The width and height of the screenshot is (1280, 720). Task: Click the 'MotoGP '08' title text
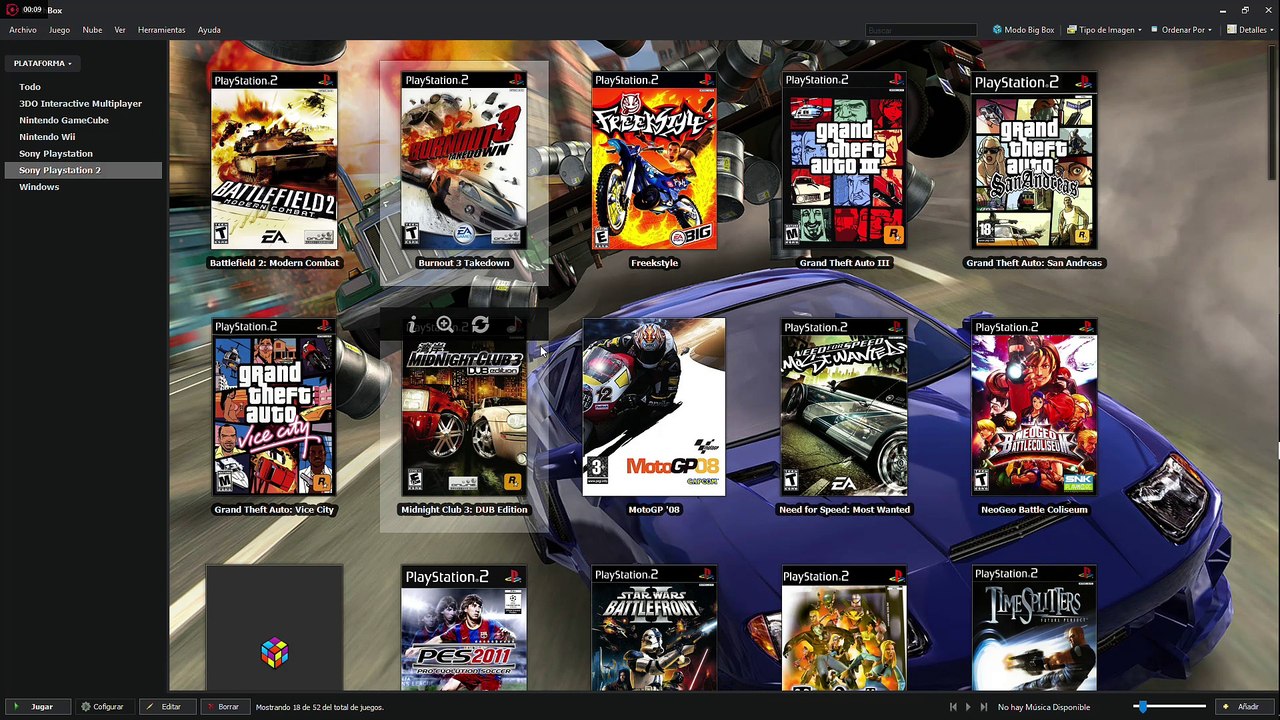coord(654,510)
